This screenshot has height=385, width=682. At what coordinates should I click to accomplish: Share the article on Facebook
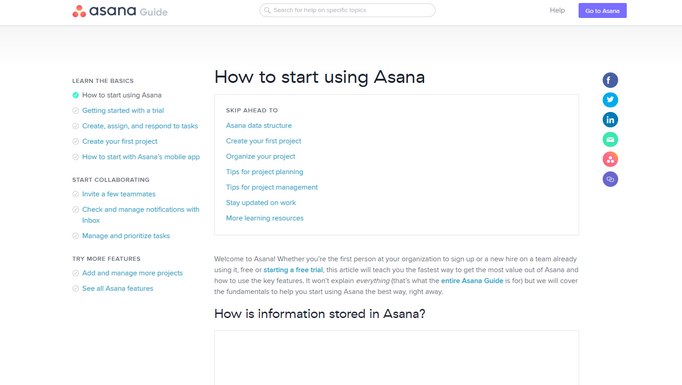pos(610,80)
